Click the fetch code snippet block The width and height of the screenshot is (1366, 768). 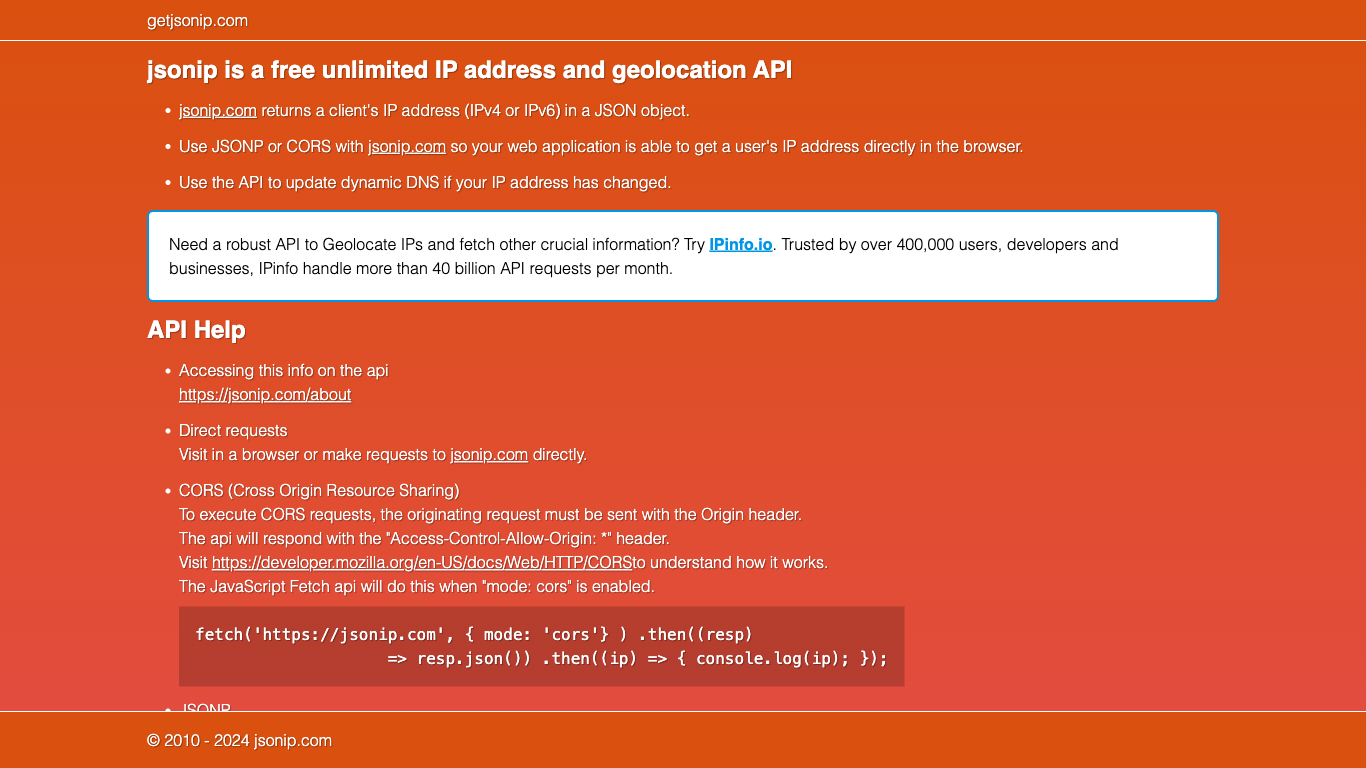coord(542,646)
